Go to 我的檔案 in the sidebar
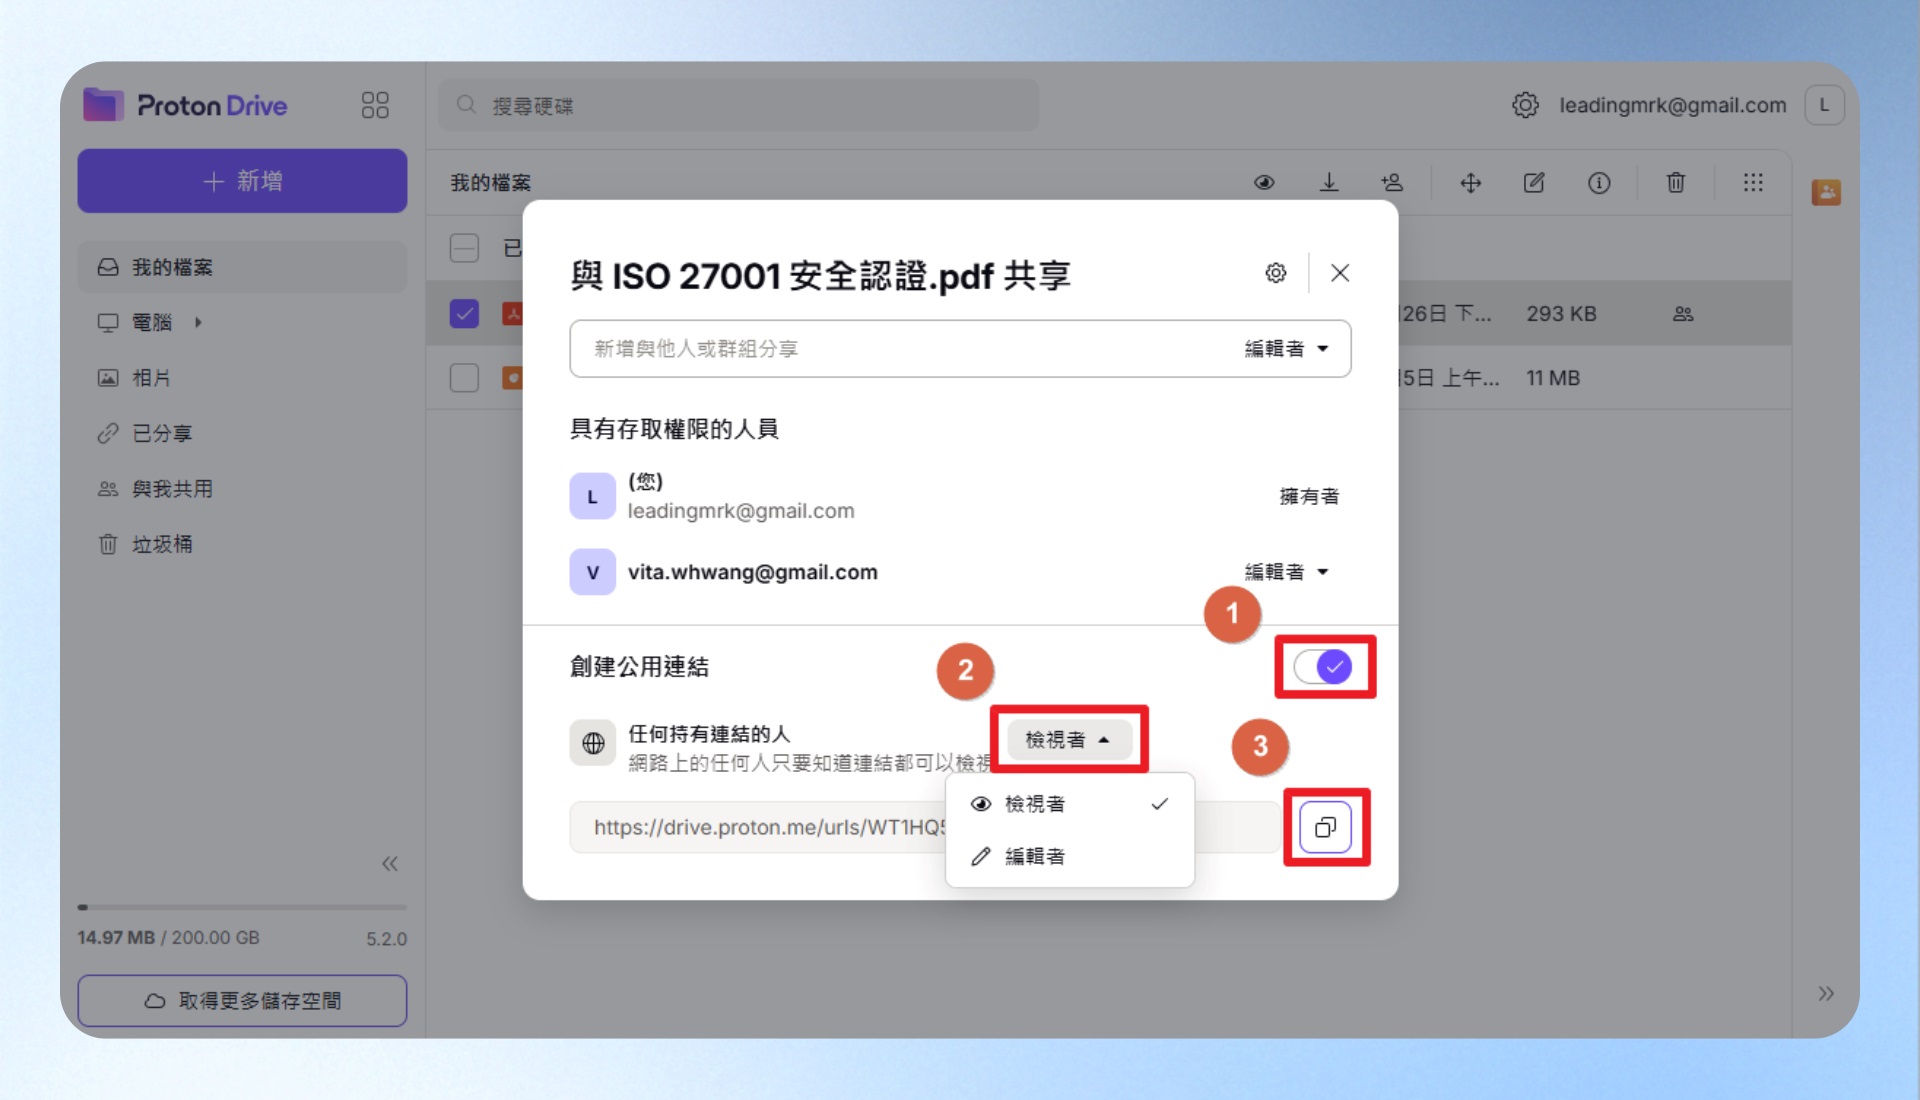Screen dimensions: 1920x1100 tap(242, 267)
